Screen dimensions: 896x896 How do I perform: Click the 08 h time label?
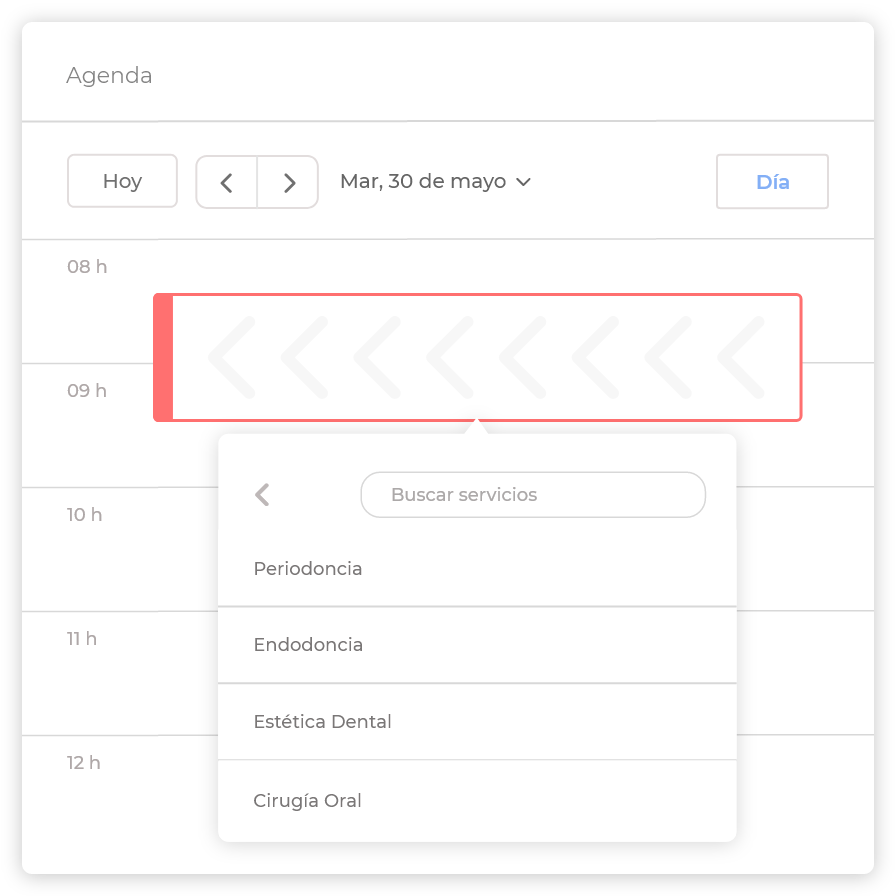tap(87, 267)
